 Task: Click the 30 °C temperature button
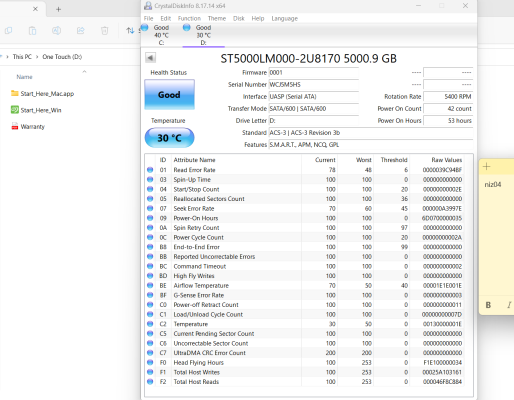(169, 138)
